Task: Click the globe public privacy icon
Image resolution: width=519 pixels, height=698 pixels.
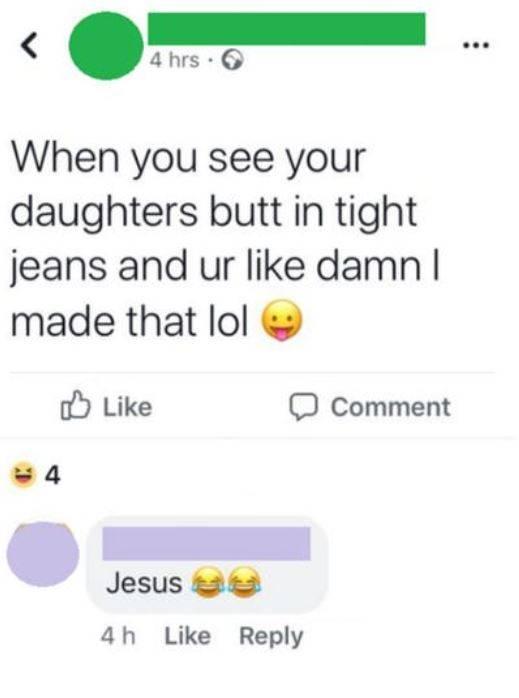Action: [232, 60]
